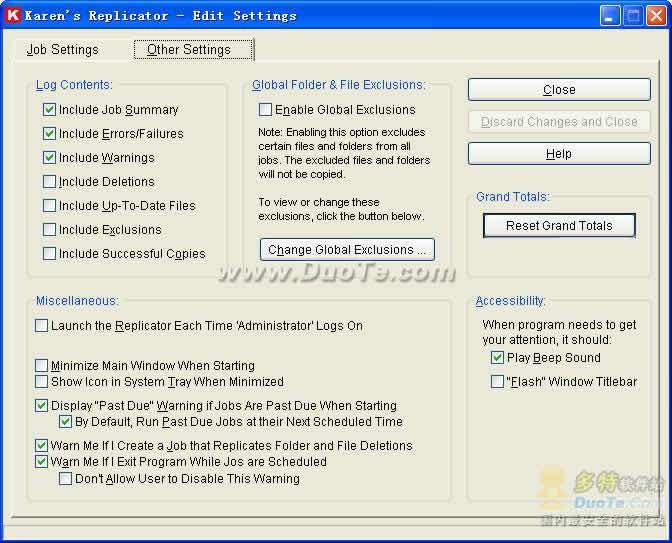Switch to the Job Settings tab

click(63, 50)
